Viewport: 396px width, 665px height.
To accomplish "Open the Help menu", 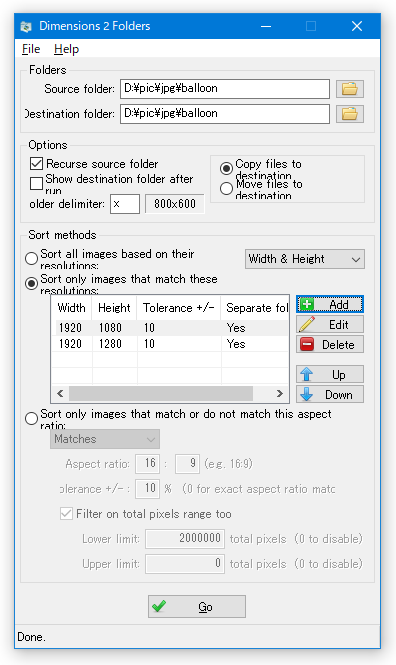I will pyautogui.click(x=66, y=49).
